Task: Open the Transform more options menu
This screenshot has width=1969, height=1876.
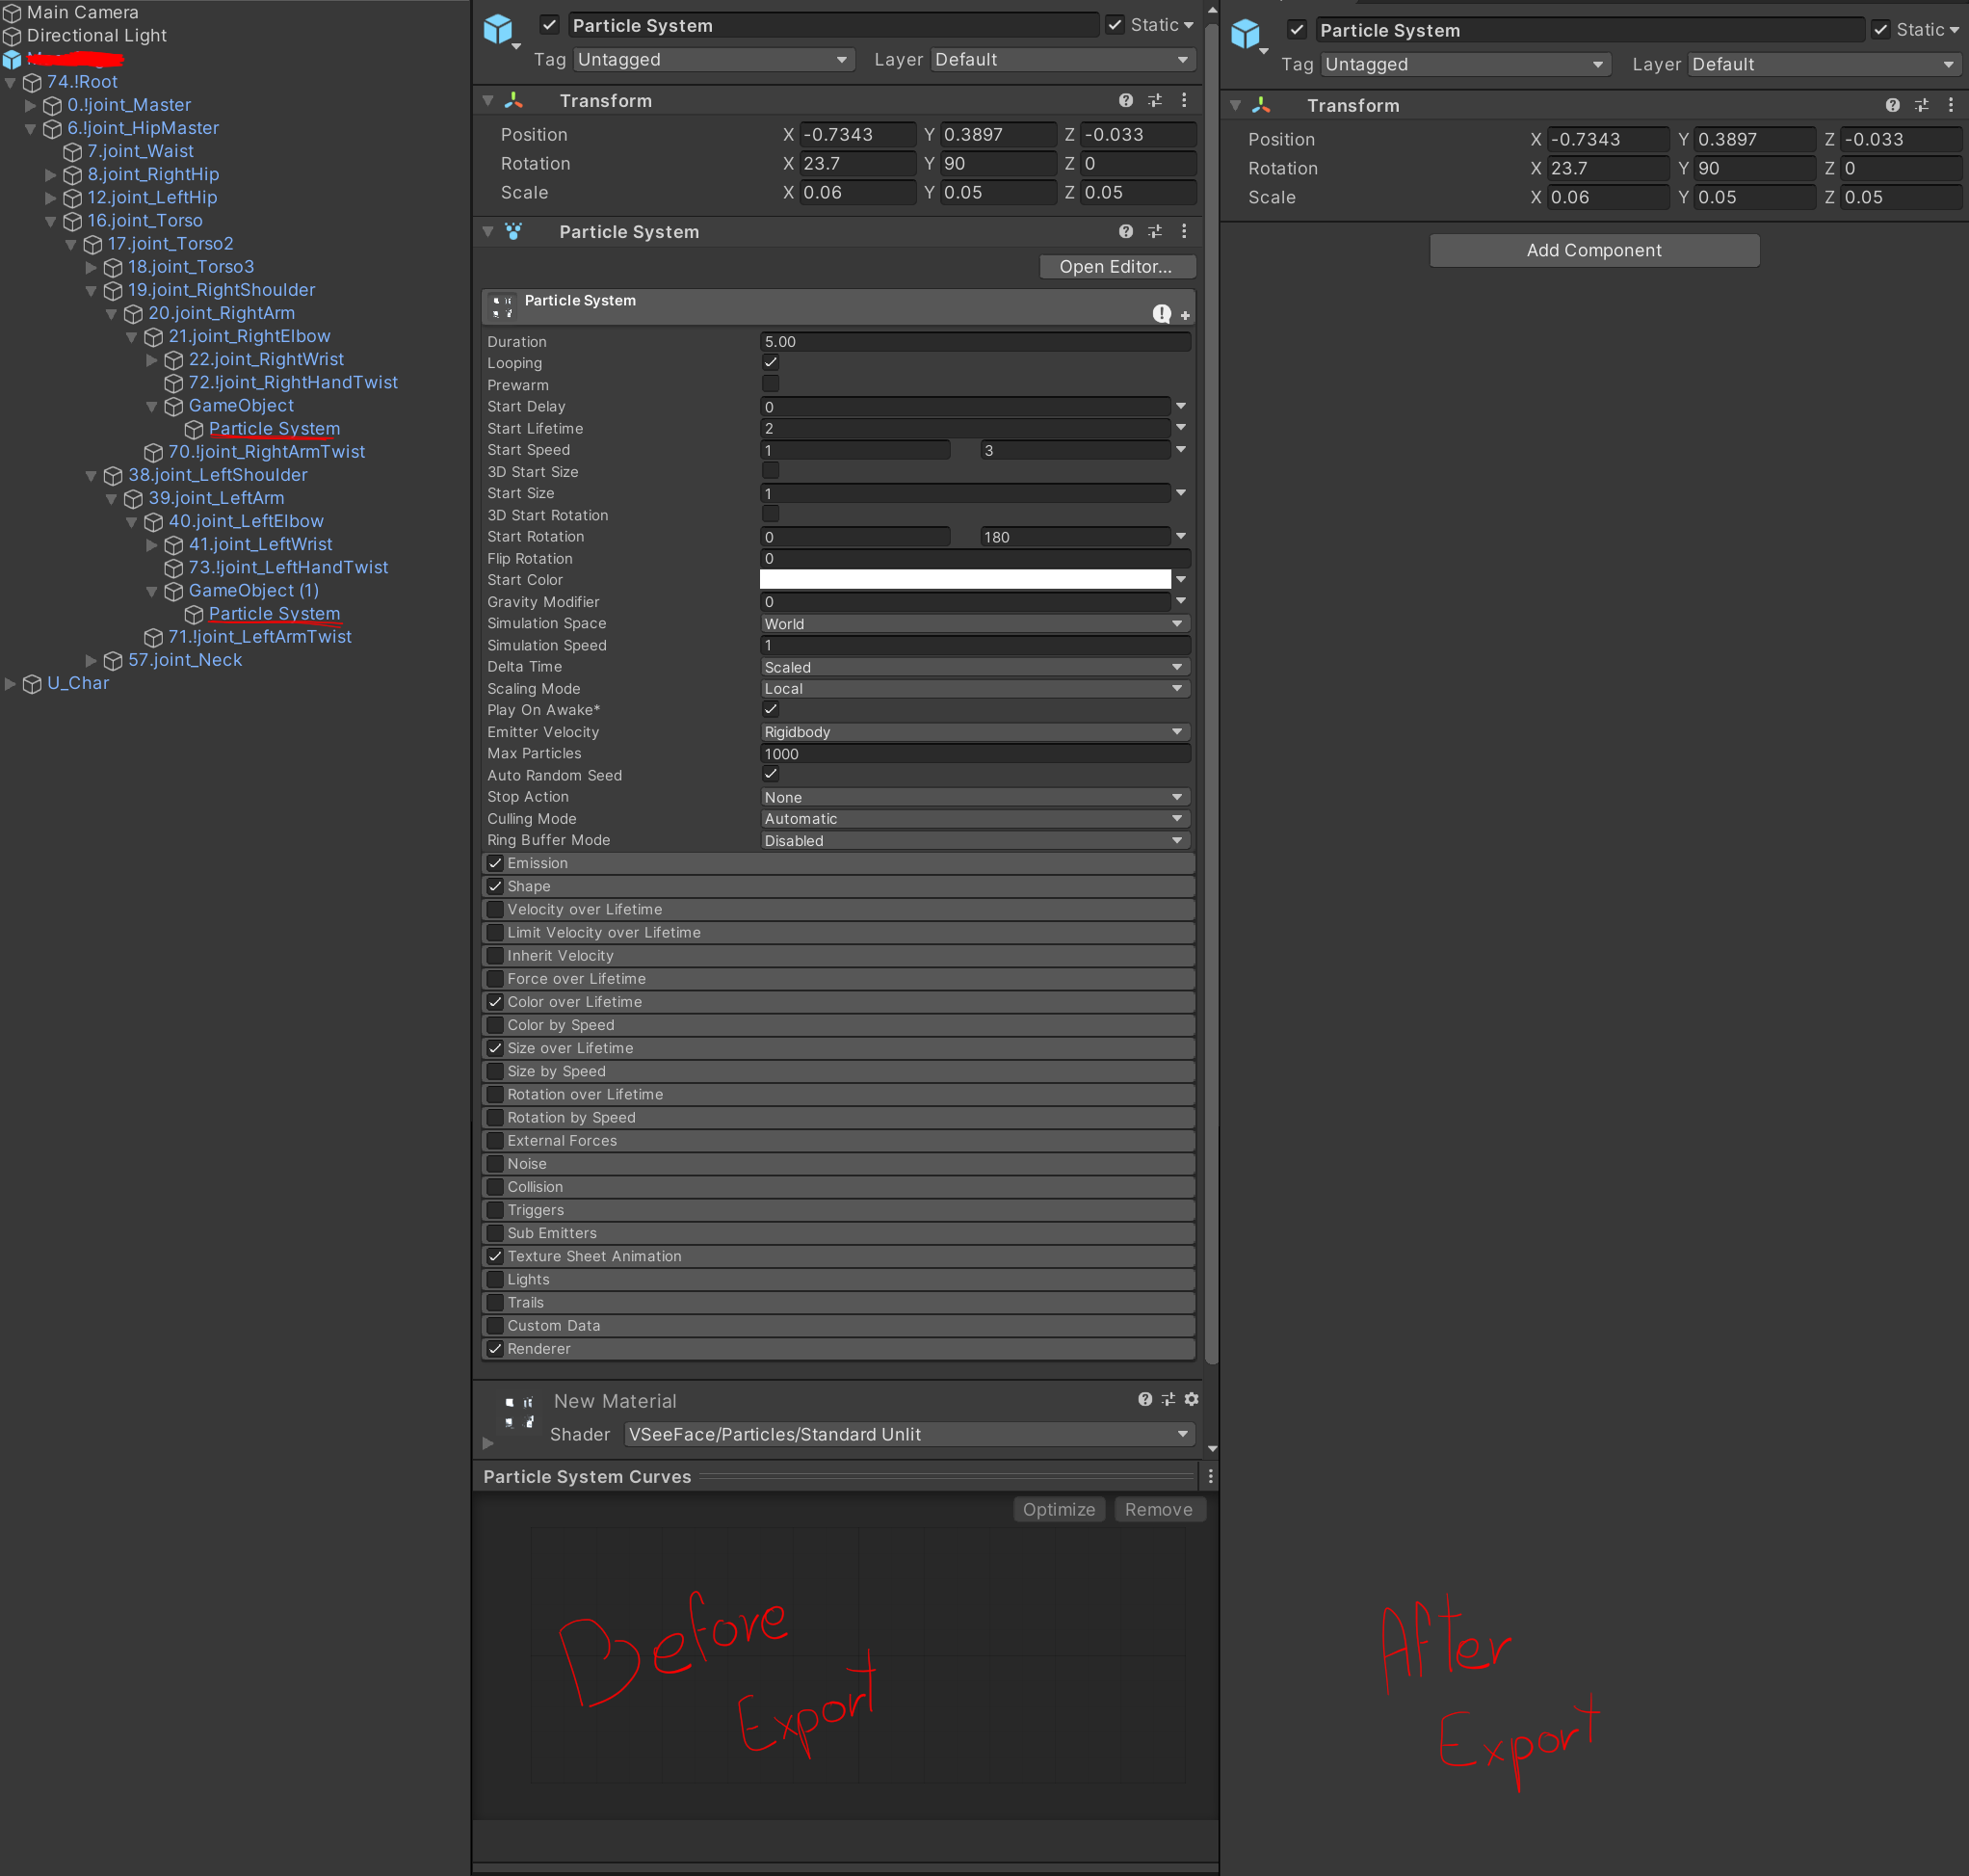Action: coord(1185,100)
